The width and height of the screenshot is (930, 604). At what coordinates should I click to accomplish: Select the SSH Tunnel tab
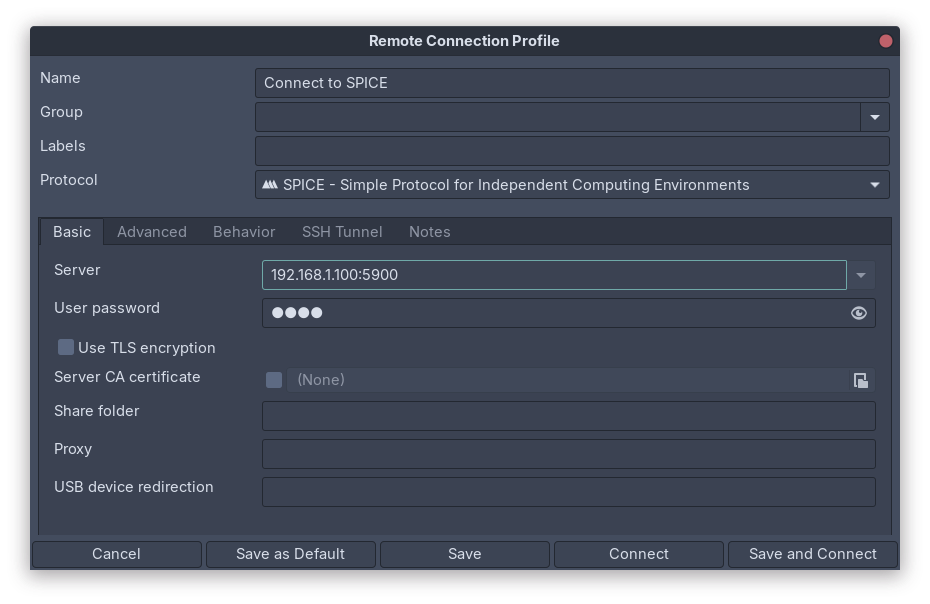(x=342, y=232)
